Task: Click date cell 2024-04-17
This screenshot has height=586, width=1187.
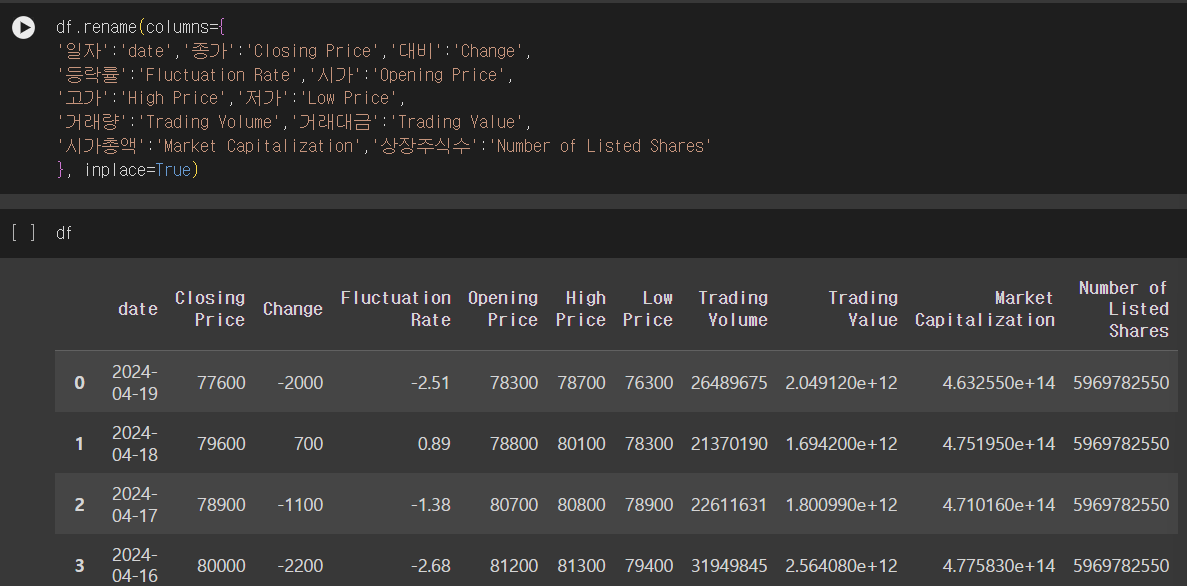Action: click(135, 504)
